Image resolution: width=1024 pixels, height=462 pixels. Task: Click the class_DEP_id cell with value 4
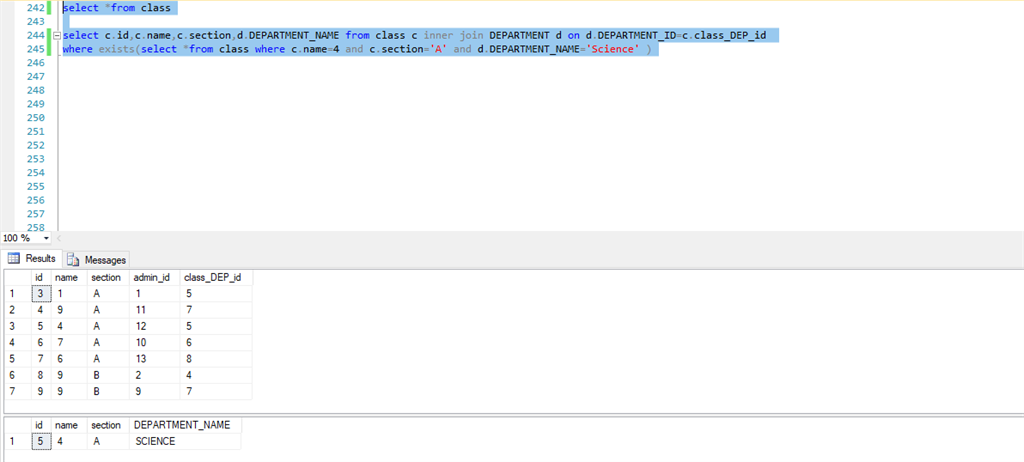tap(216, 376)
